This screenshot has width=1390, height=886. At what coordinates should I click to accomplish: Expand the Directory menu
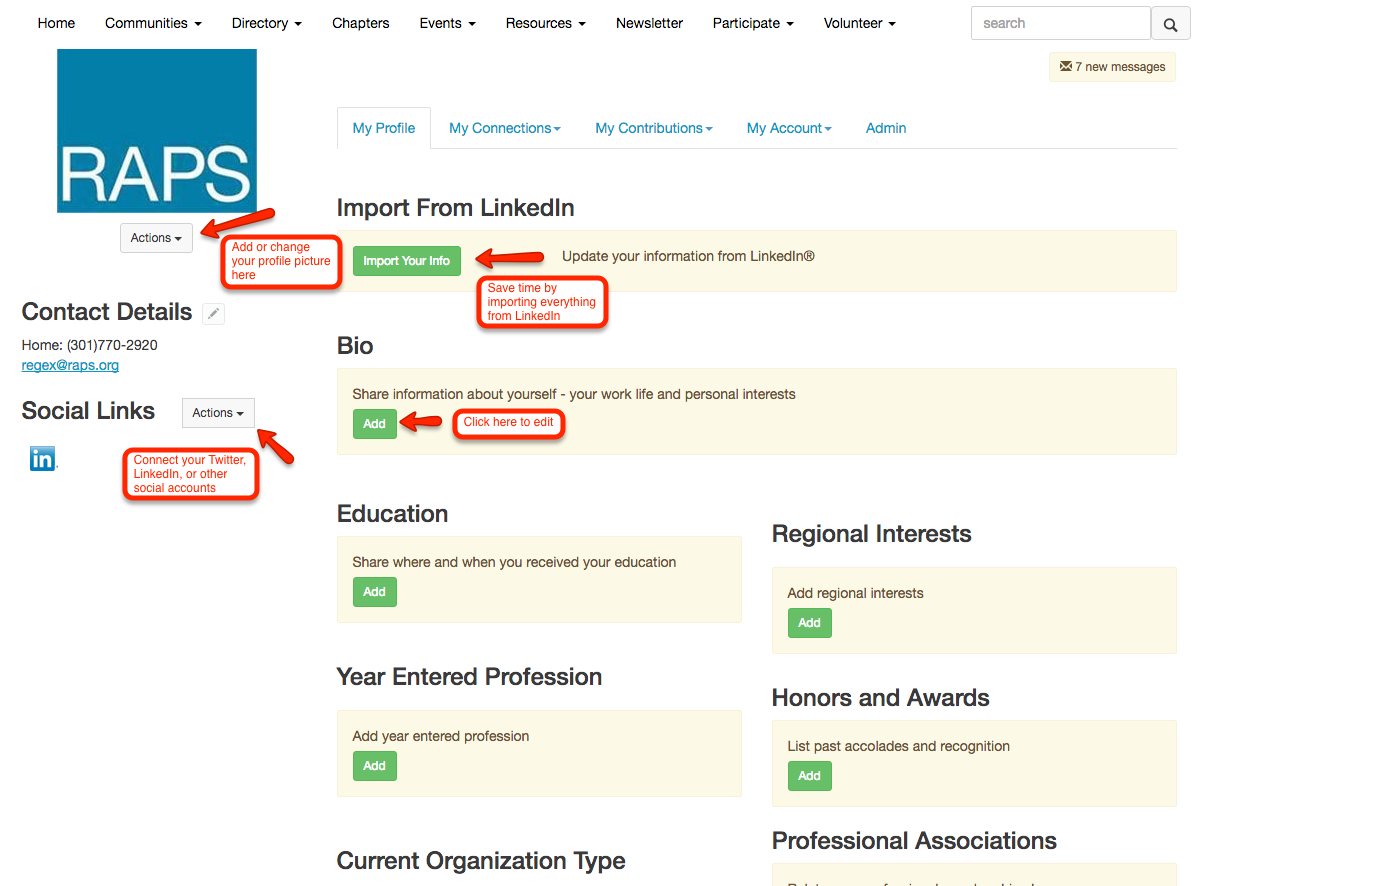[x=266, y=23]
